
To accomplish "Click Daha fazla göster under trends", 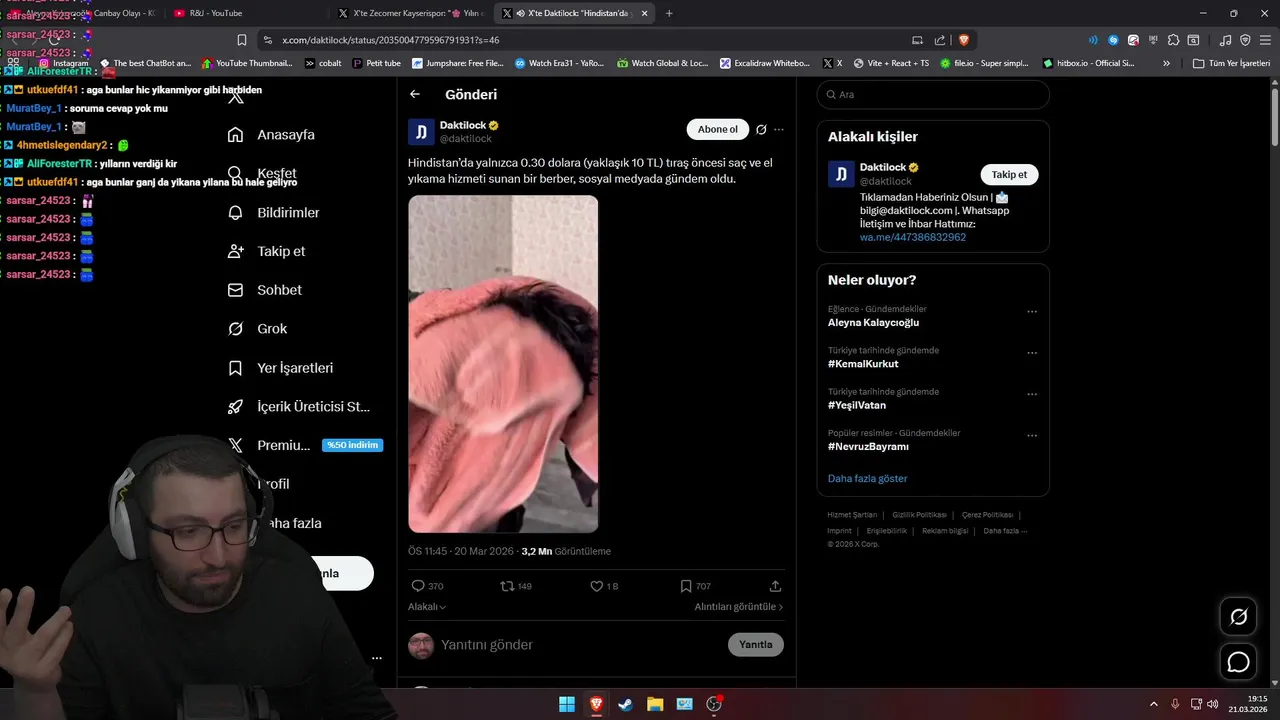I will (x=867, y=478).
